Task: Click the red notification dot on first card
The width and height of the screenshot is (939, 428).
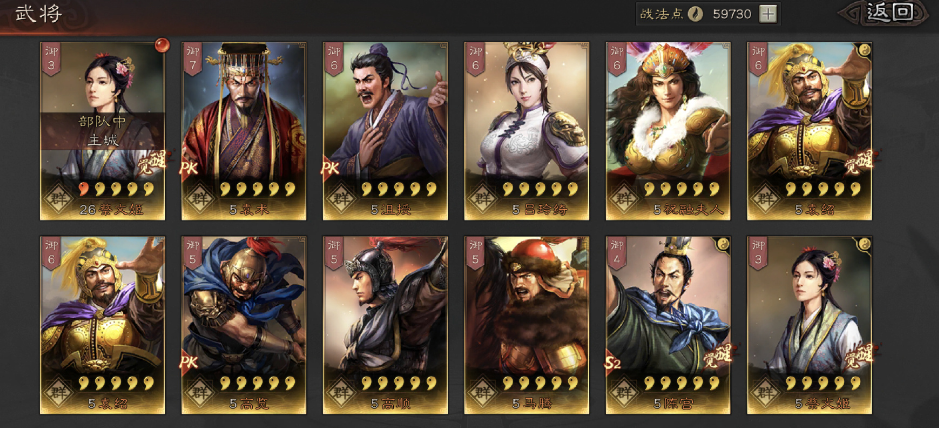Action: pos(160,44)
